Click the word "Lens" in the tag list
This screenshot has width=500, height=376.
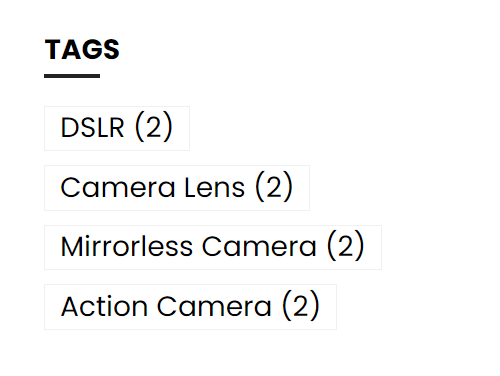click(x=214, y=187)
